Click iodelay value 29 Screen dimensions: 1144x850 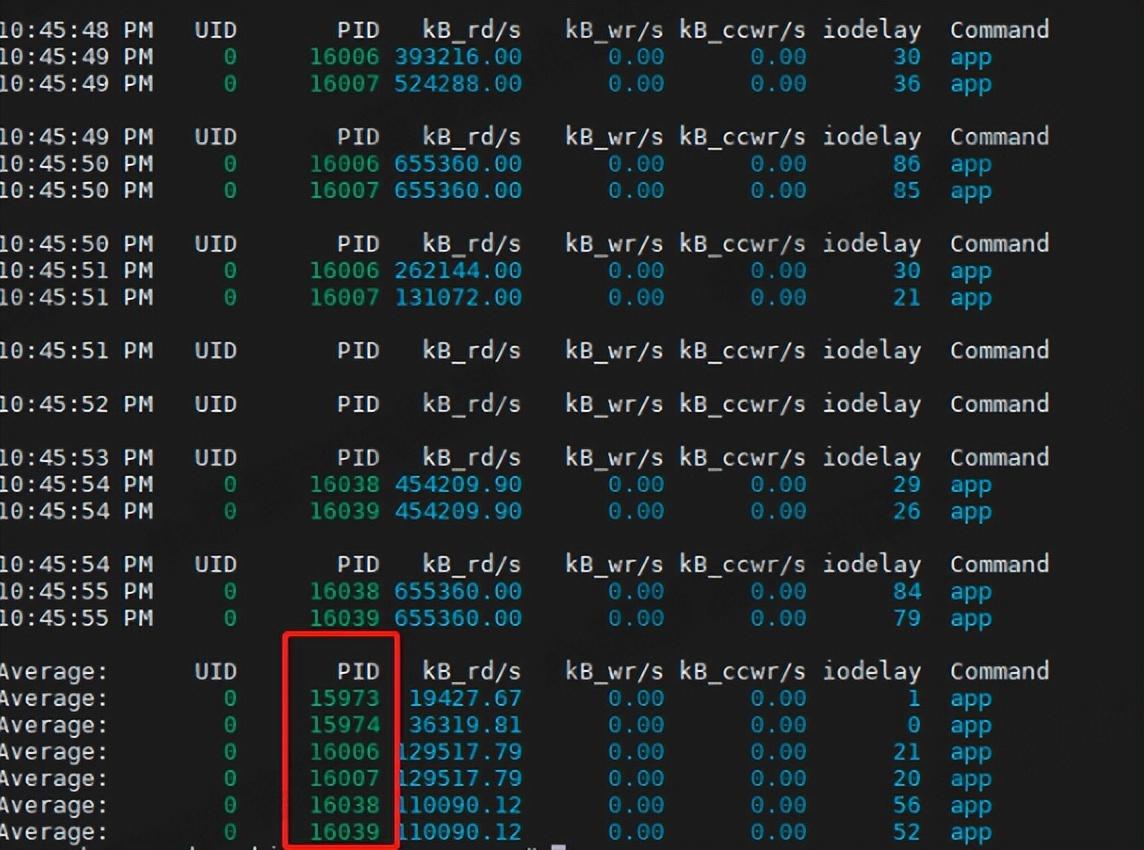[x=907, y=484]
